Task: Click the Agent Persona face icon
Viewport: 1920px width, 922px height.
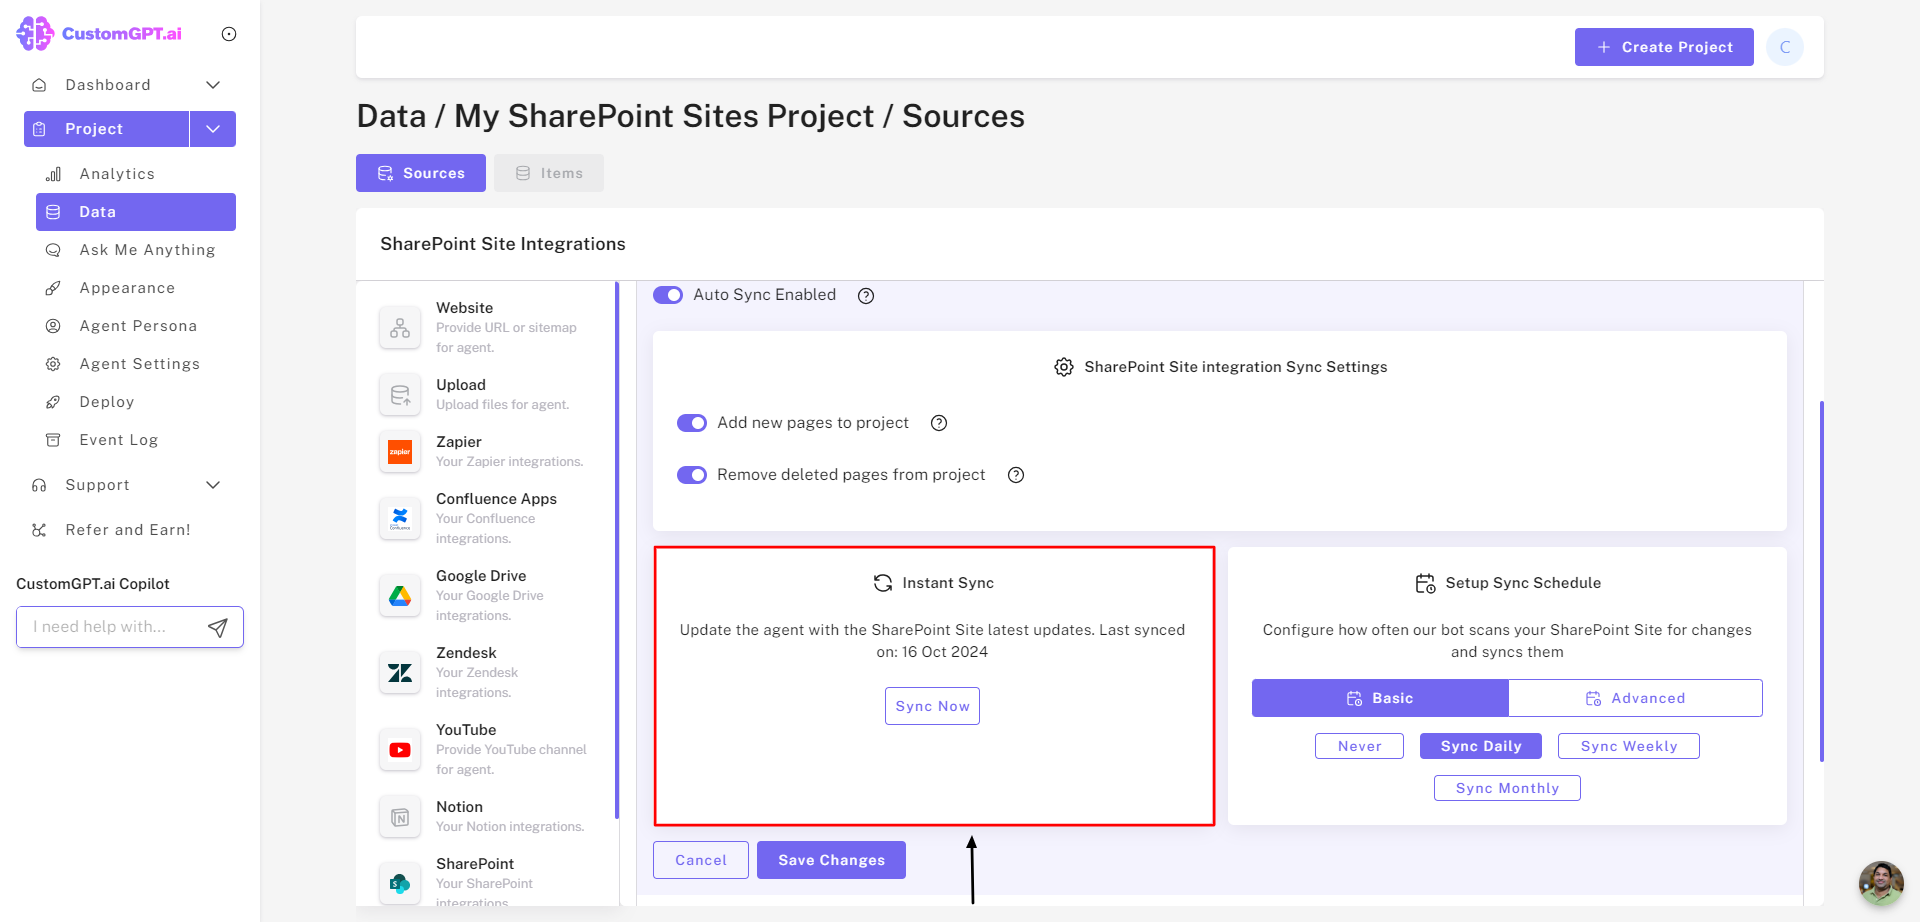Action: click(x=54, y=326)
